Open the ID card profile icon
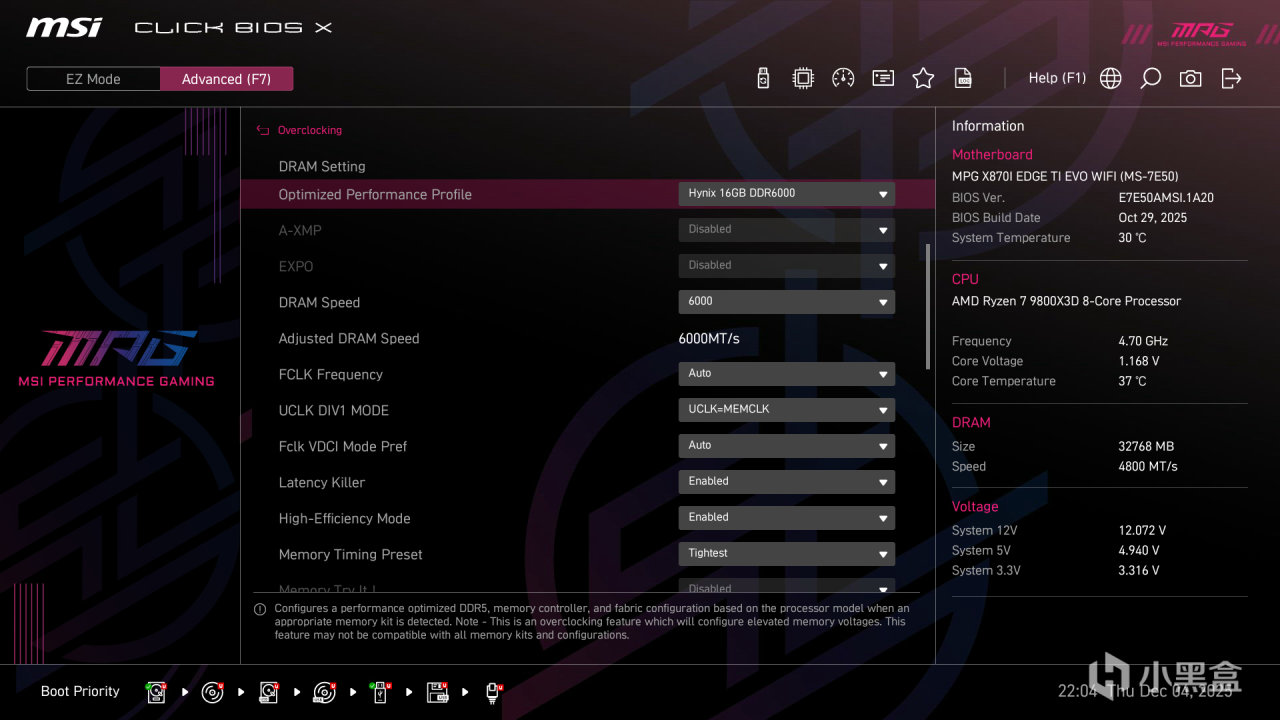This screenshot has height=720, width=1280. (883, 78)
